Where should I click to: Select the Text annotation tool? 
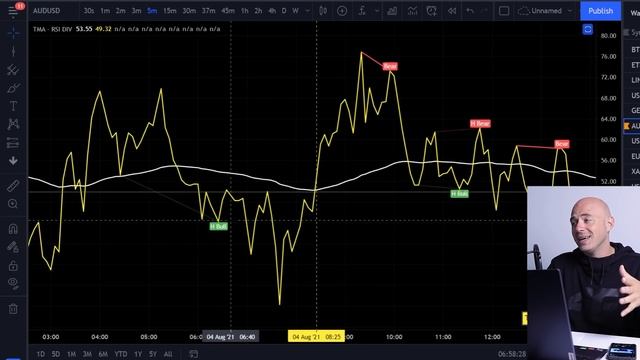click(13, 106)
